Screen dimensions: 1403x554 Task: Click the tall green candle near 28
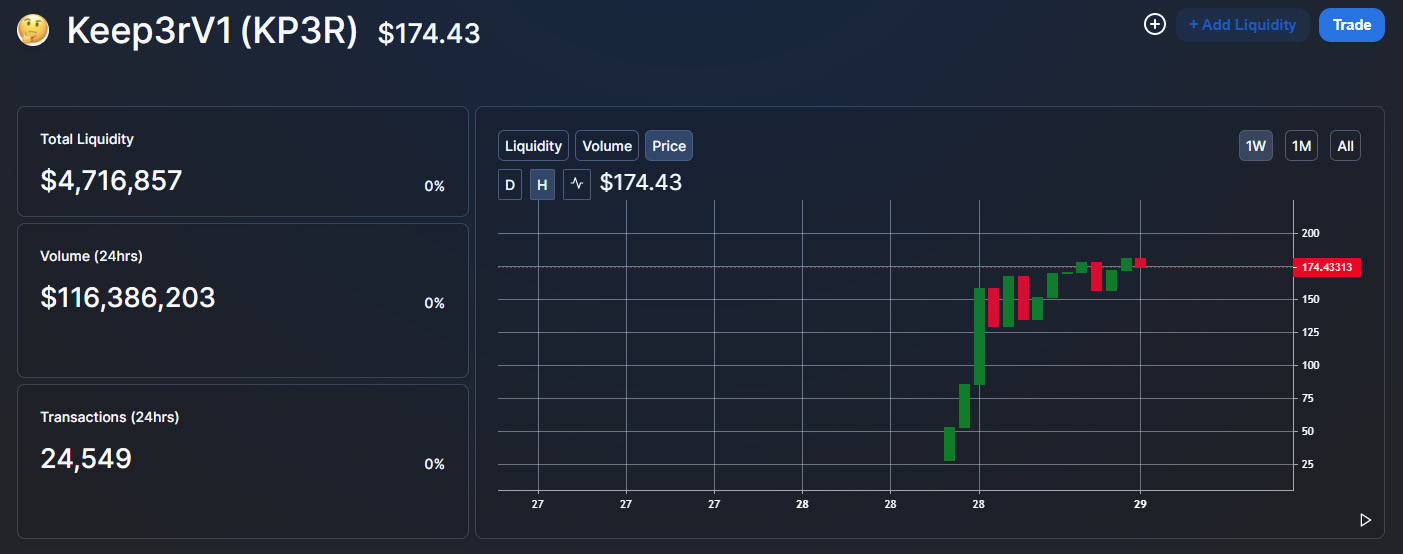979,336
